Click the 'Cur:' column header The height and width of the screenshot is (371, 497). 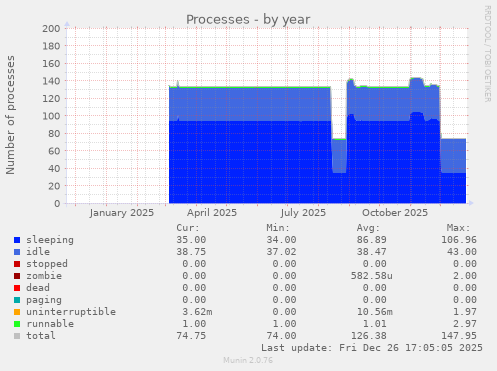pyautogui.click(x=188, y=228)
